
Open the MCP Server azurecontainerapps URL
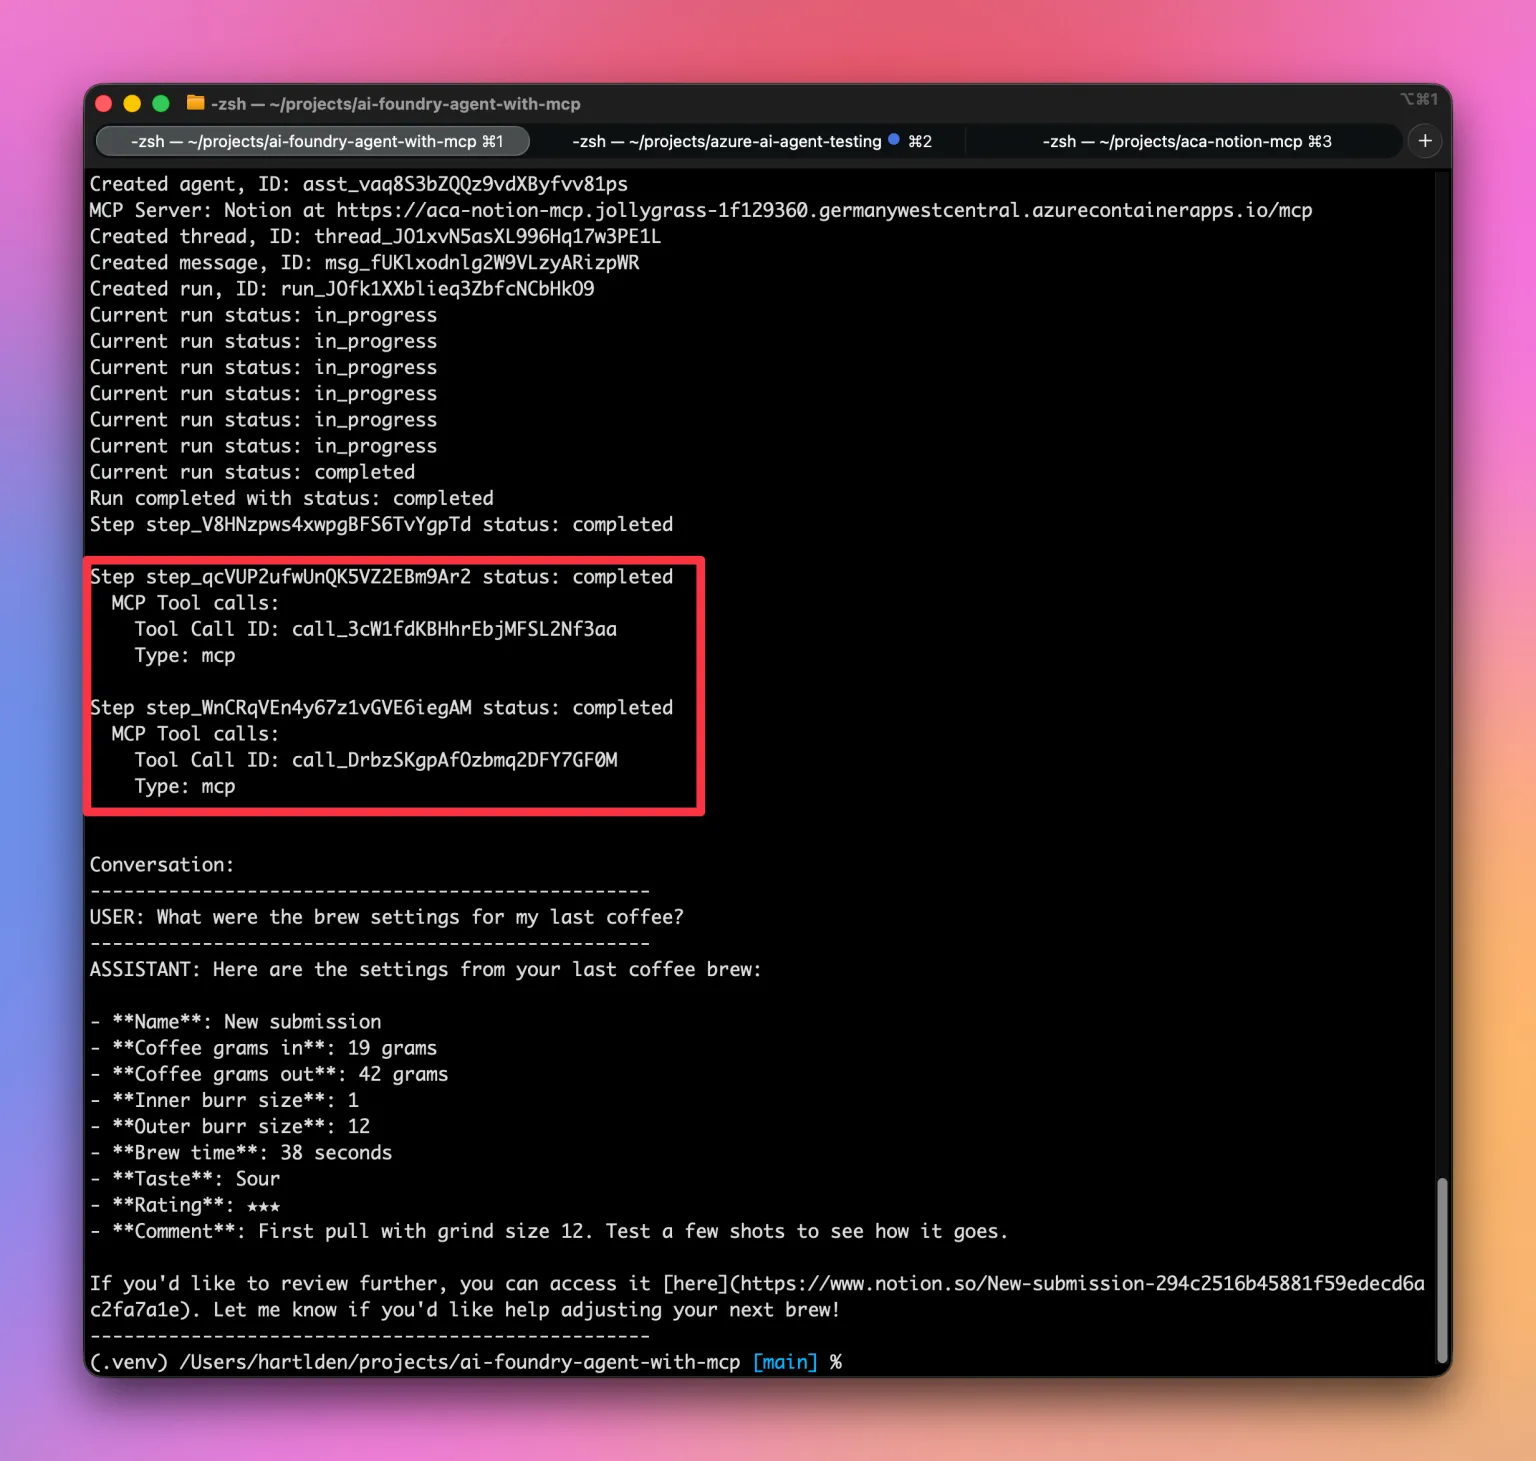click(823, 210)
